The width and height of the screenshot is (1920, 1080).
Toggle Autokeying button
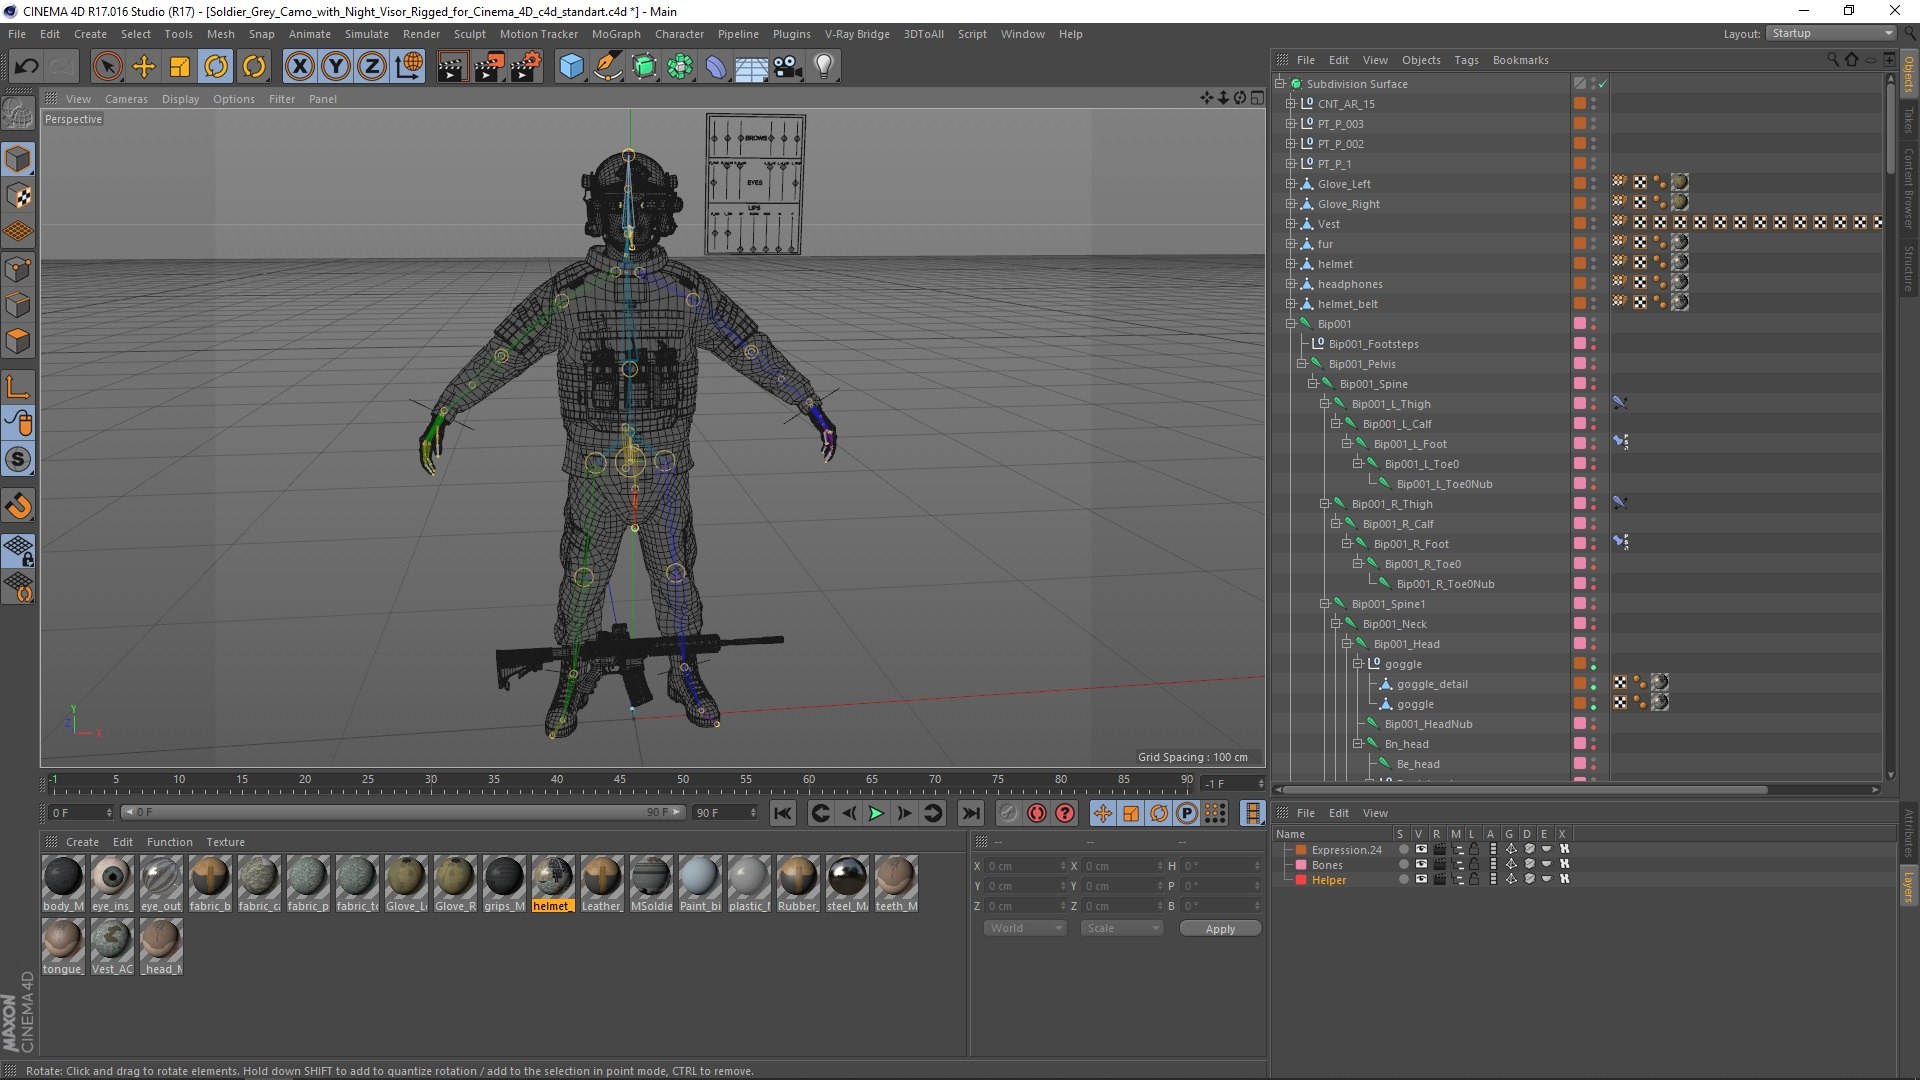(x=1037, y=813)
